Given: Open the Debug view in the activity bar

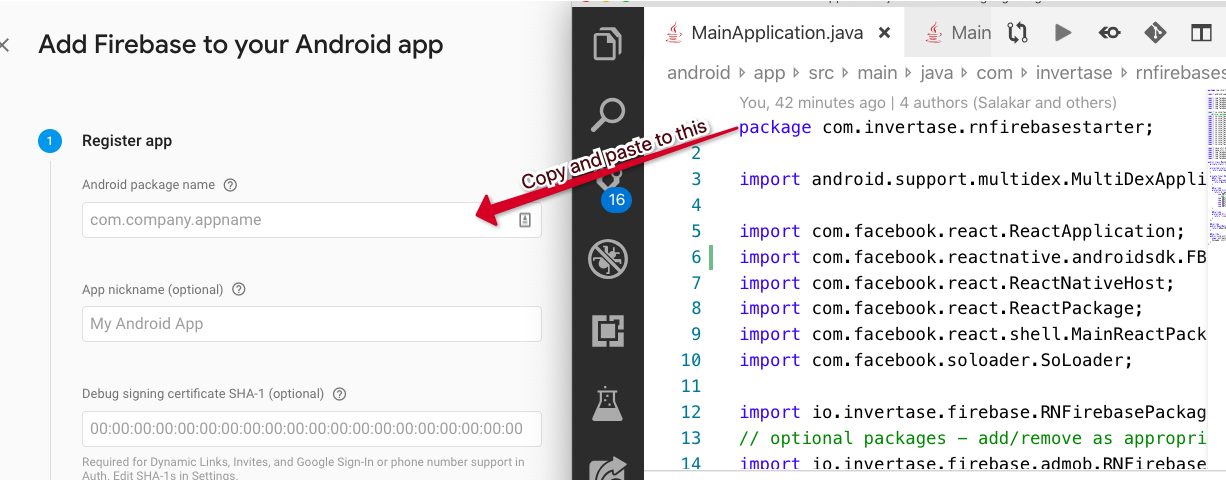Looking at the screenshot, I should click(x=608, y=259).
